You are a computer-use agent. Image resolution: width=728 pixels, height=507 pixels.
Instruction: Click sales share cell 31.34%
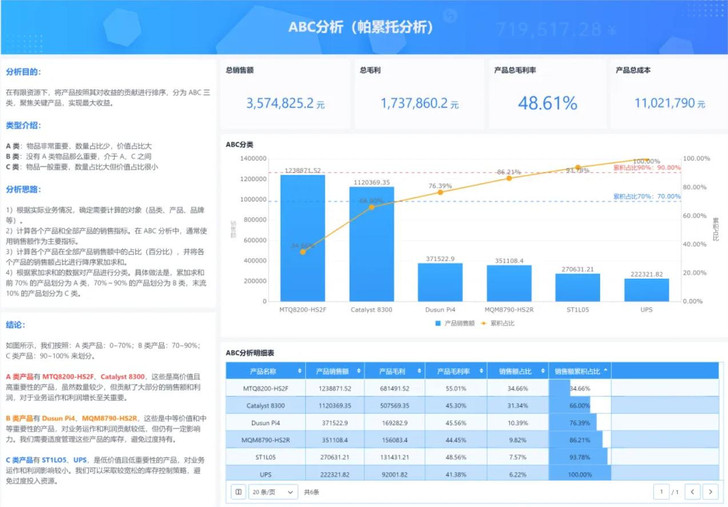(x=518, y=405)
